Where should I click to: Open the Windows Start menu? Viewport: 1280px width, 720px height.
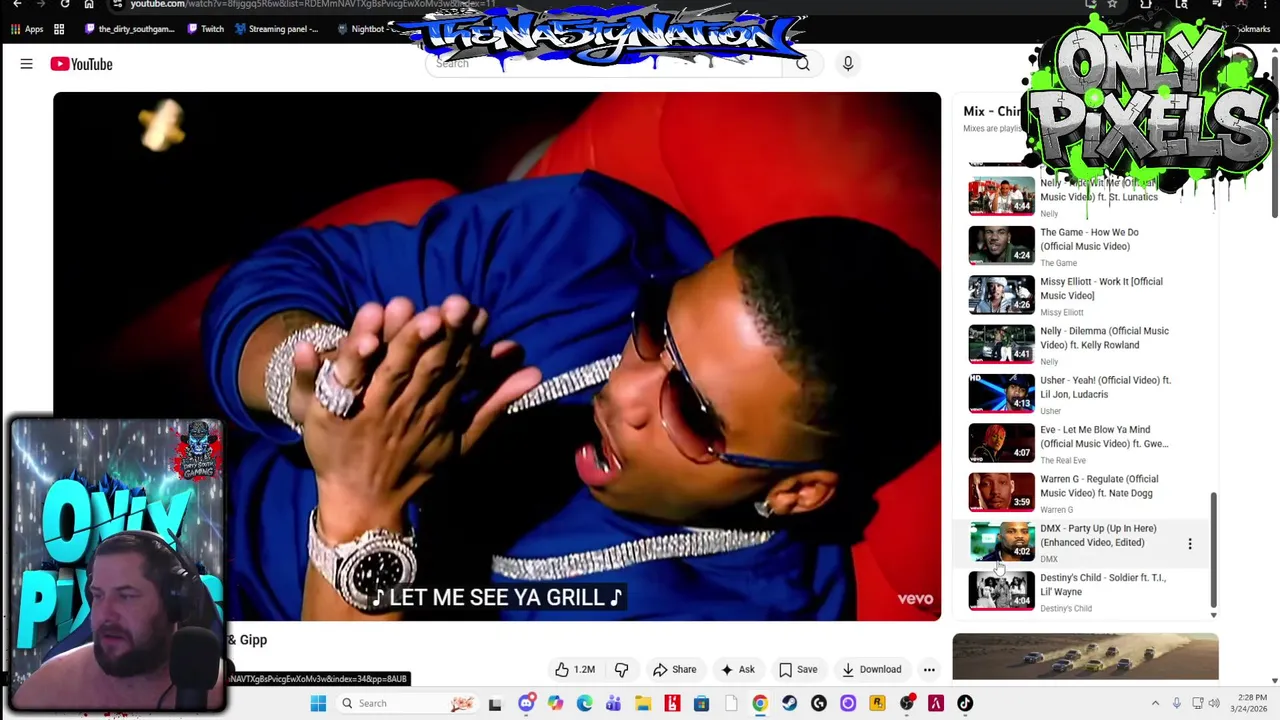(318, 703)
